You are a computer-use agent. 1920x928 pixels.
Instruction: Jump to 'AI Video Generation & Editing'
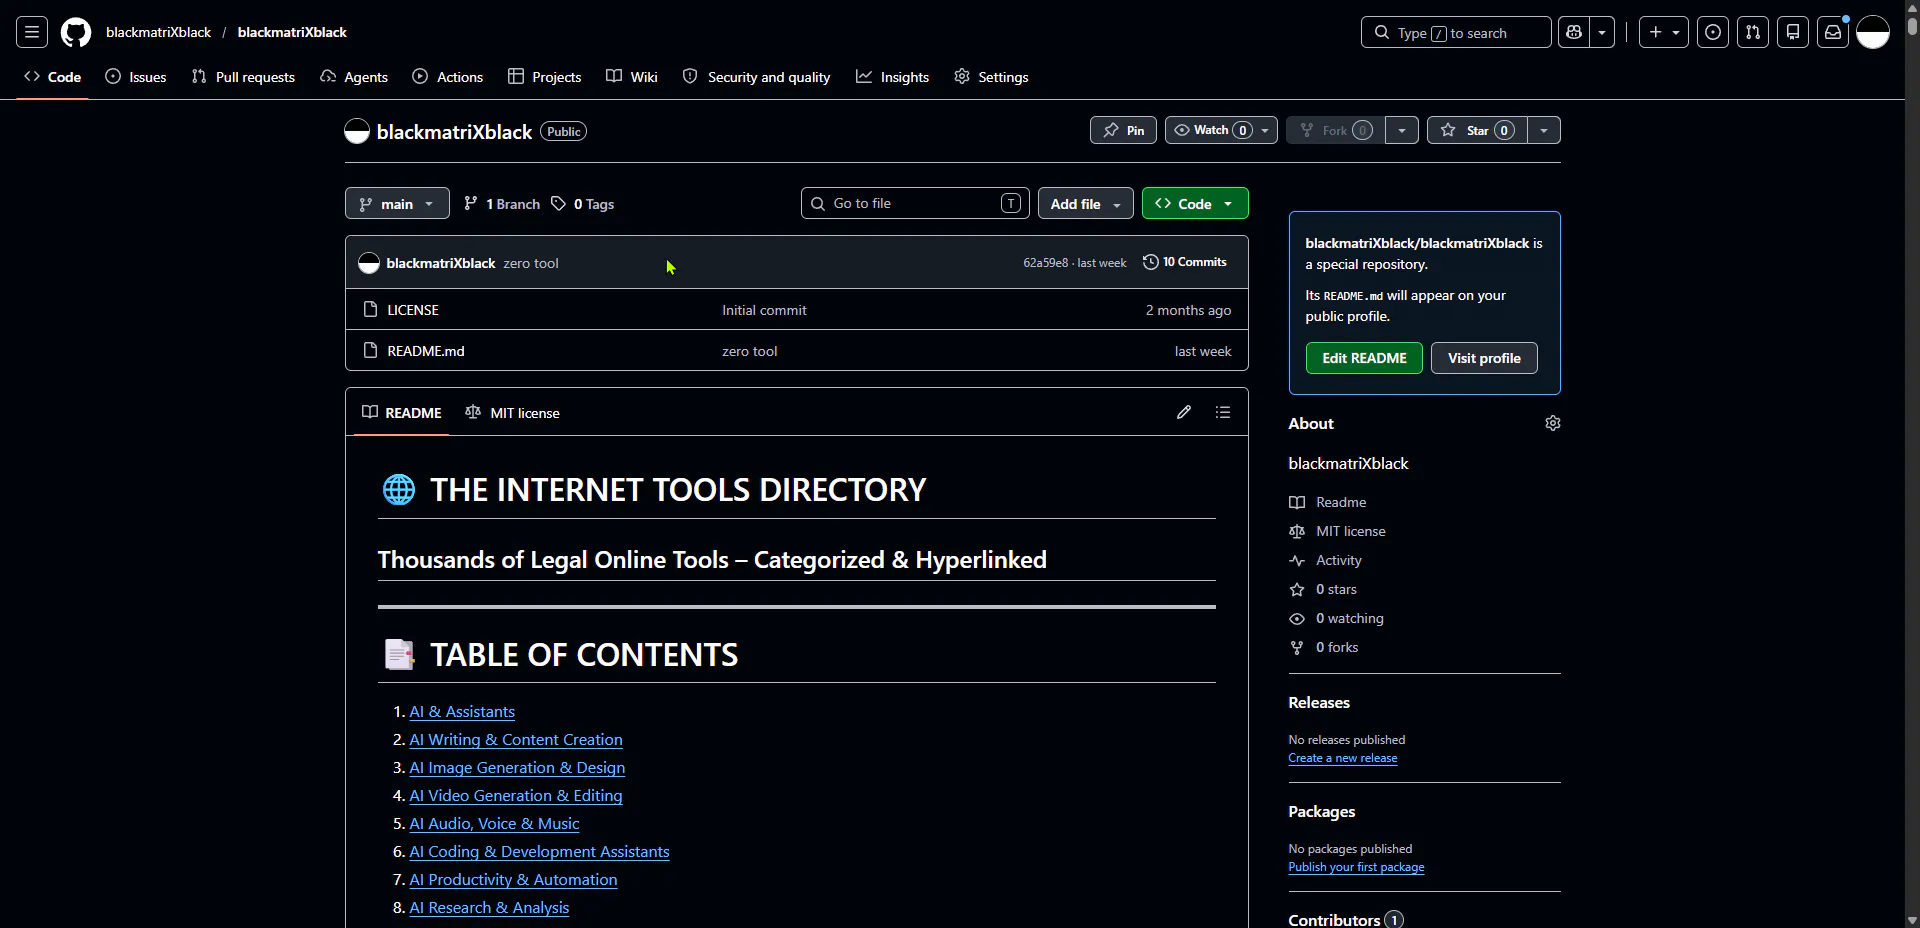516,796
